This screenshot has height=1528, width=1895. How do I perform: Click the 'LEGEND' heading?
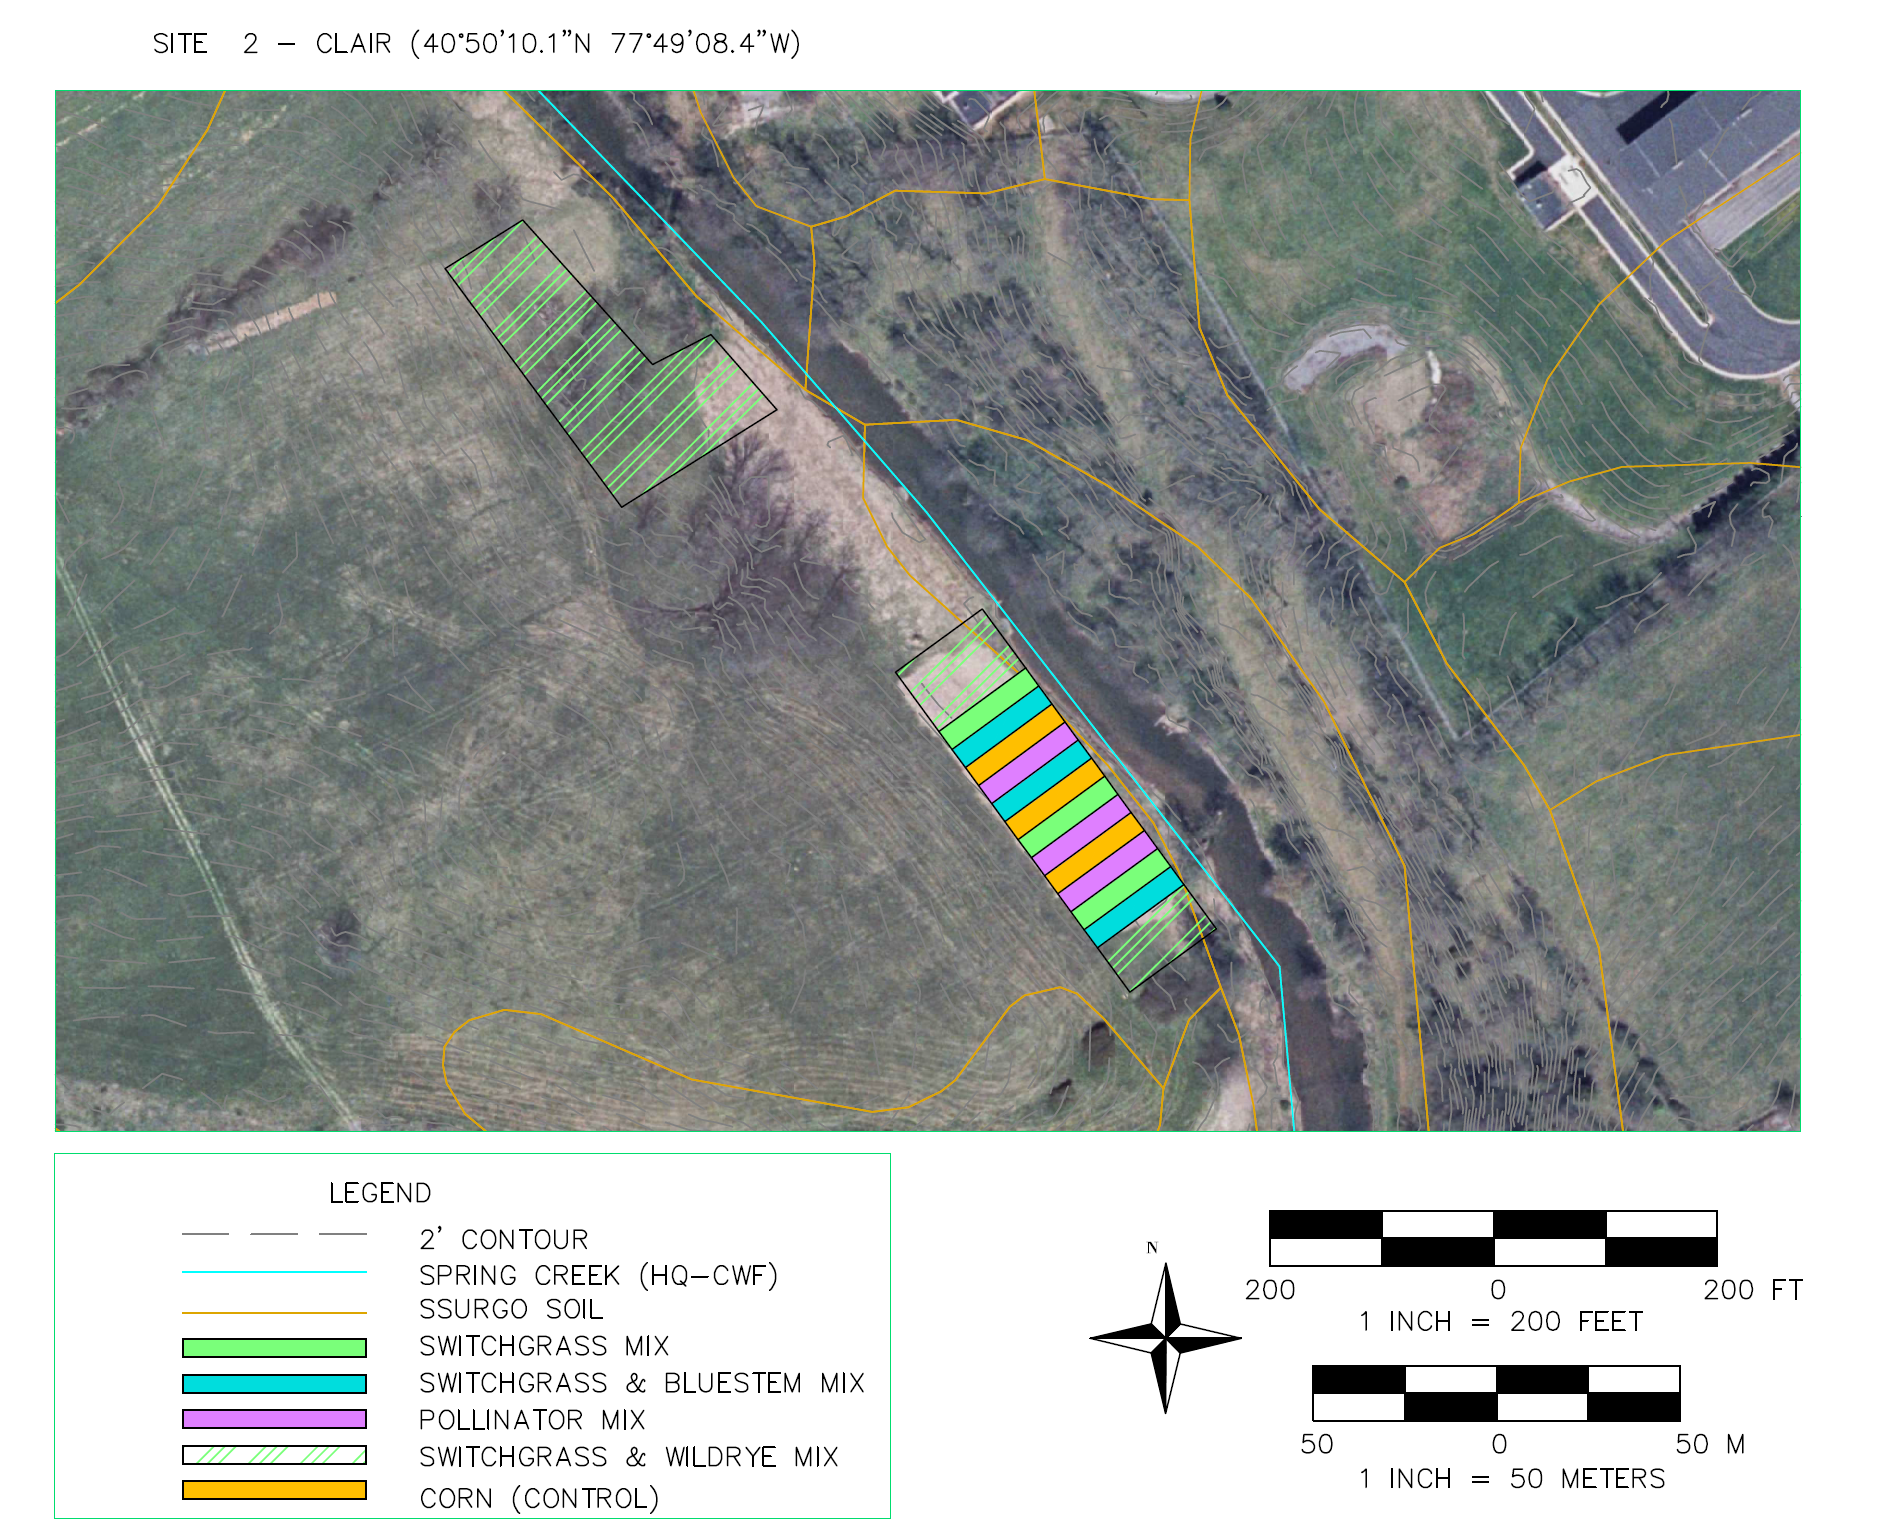point(380,1193)
